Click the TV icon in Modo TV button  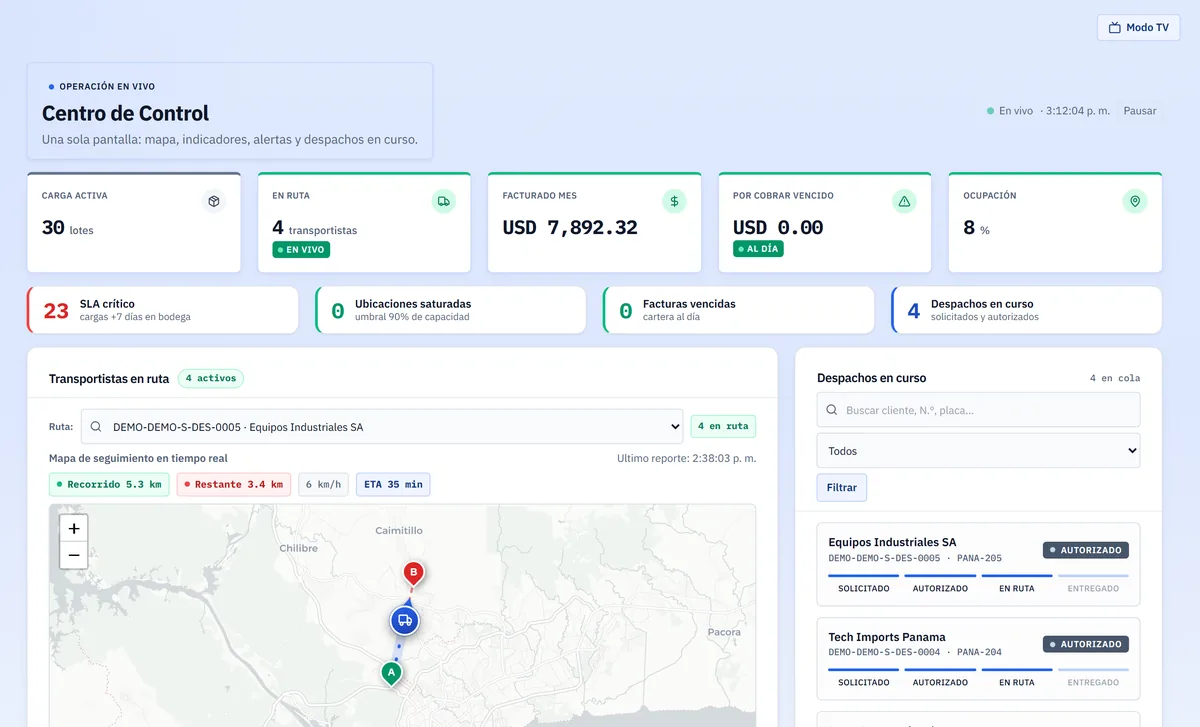1115,28
